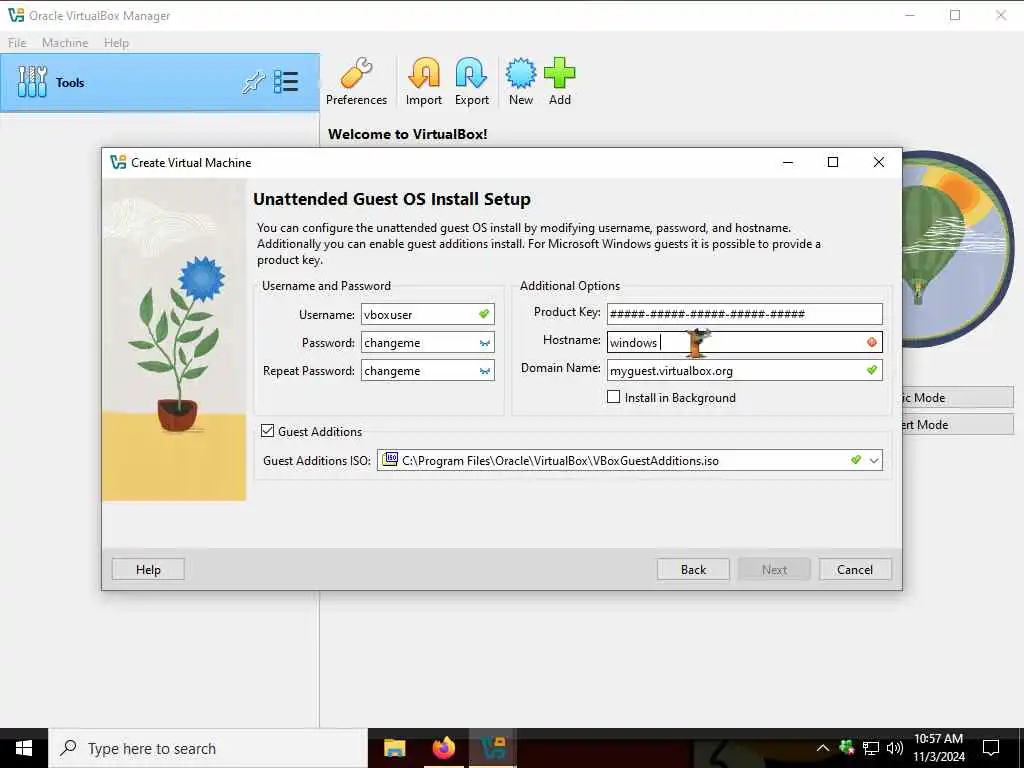Screen dimensions: 1024x768
Task: Show hidden system tray icons
Action: tap(823, 748)
